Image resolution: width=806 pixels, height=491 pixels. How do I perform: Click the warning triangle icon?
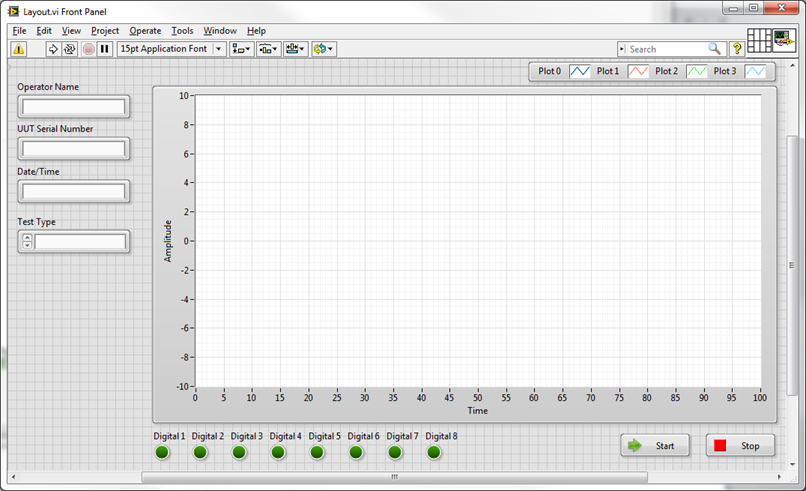tap(18, 49)
